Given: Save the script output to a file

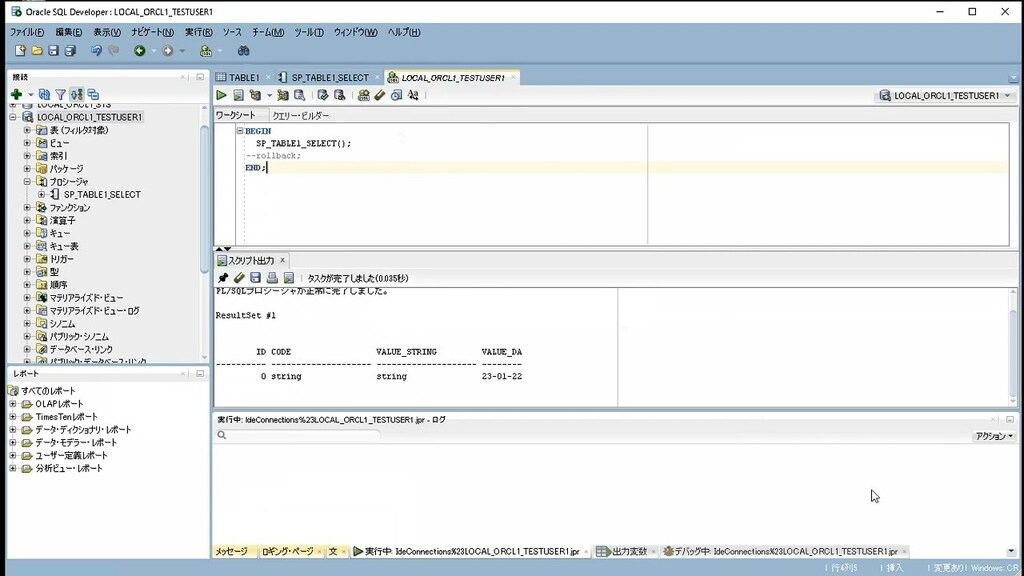Looking at the screenshot, I should click(256, 278).
